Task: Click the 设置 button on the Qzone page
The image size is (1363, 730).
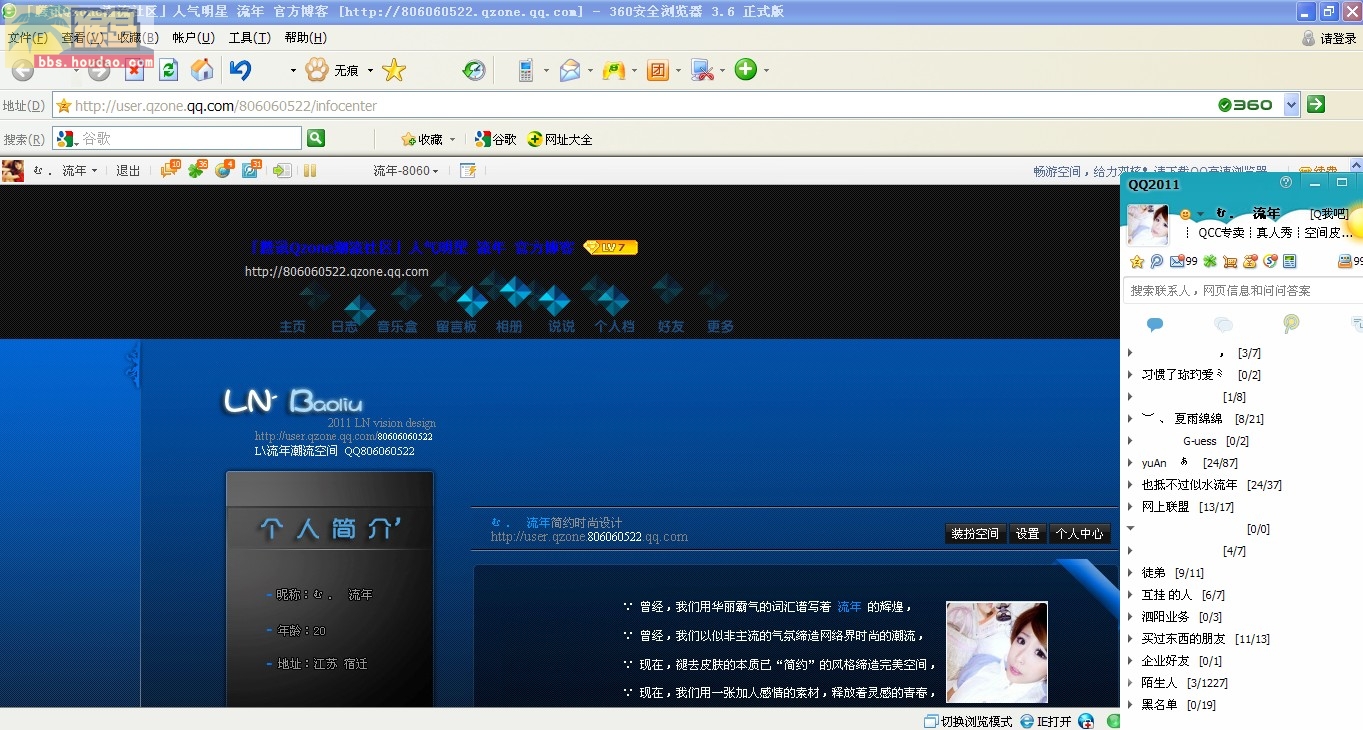Action: (1028, 534)
